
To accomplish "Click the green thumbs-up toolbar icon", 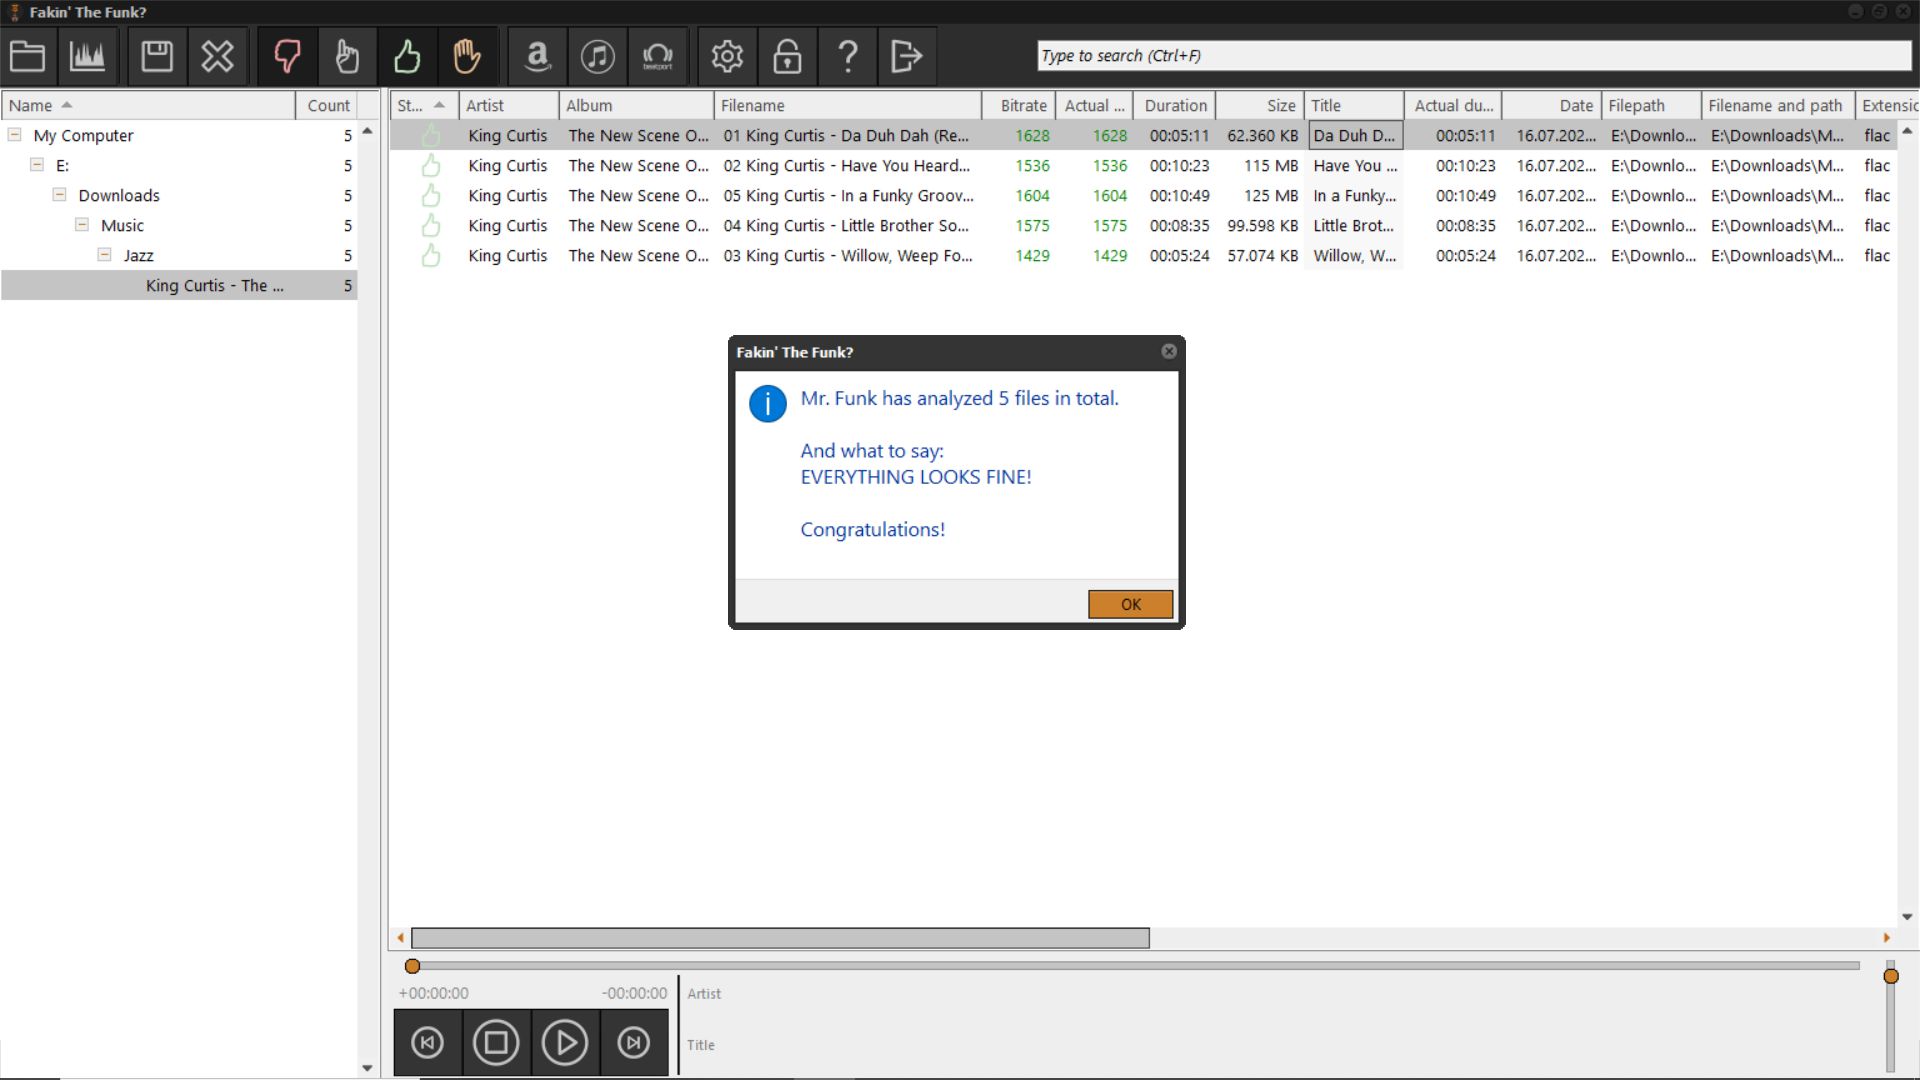I will pyautogui.click(x=407, y=56).
